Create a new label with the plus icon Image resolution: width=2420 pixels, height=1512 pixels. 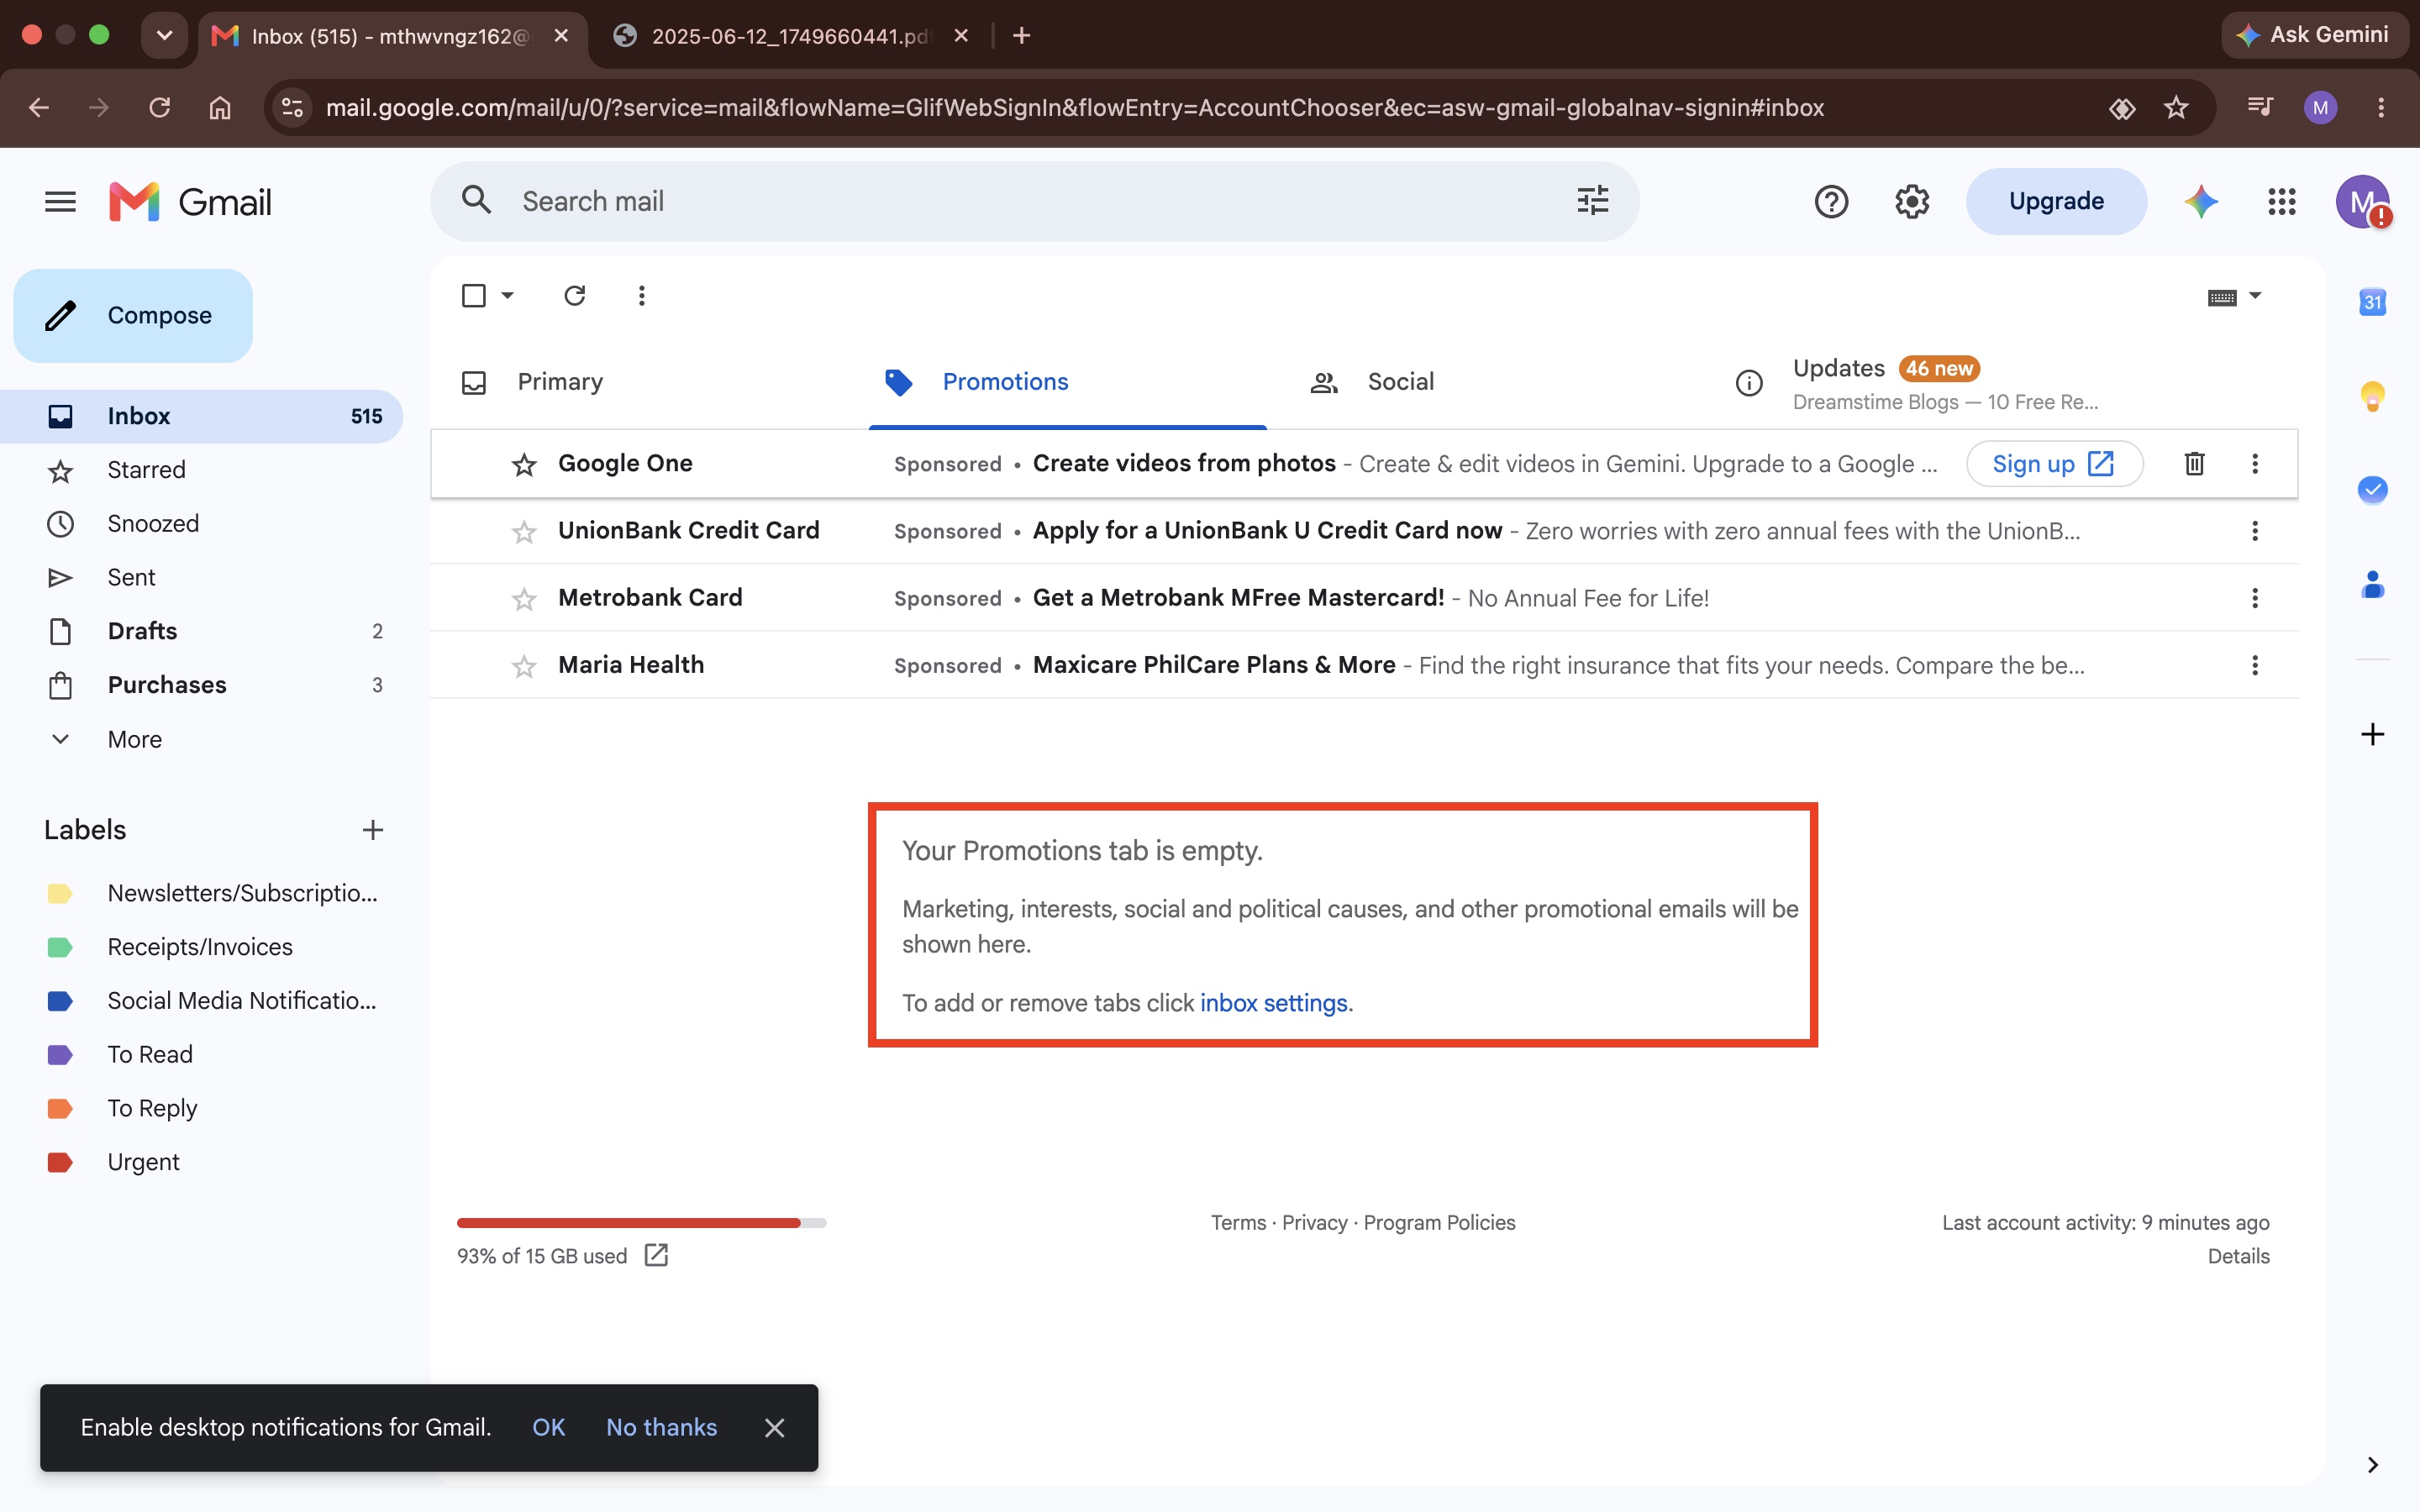(x=372, y=830)
